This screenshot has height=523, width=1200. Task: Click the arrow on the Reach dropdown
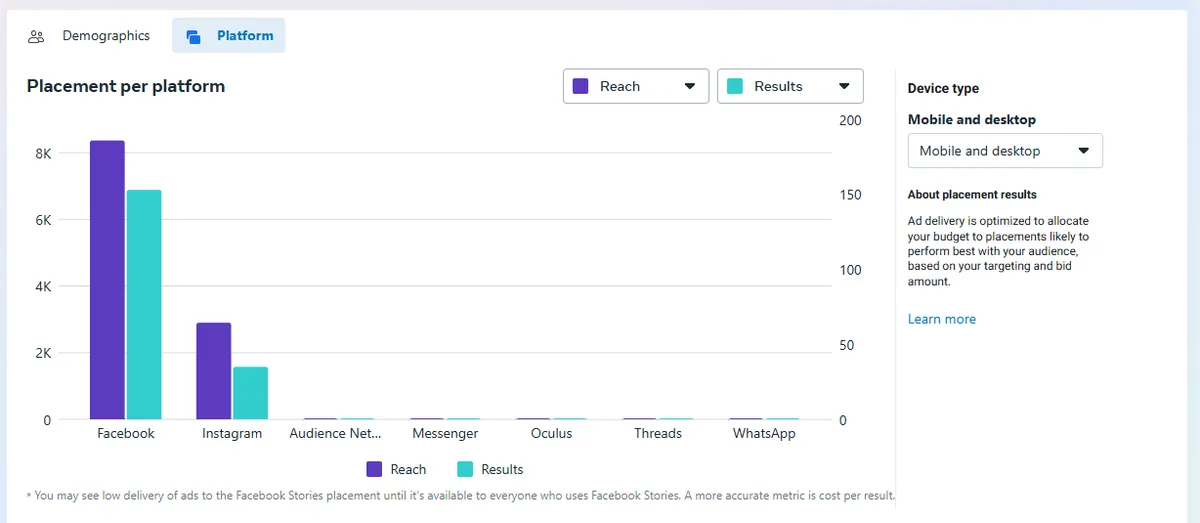tap(689, 86)
